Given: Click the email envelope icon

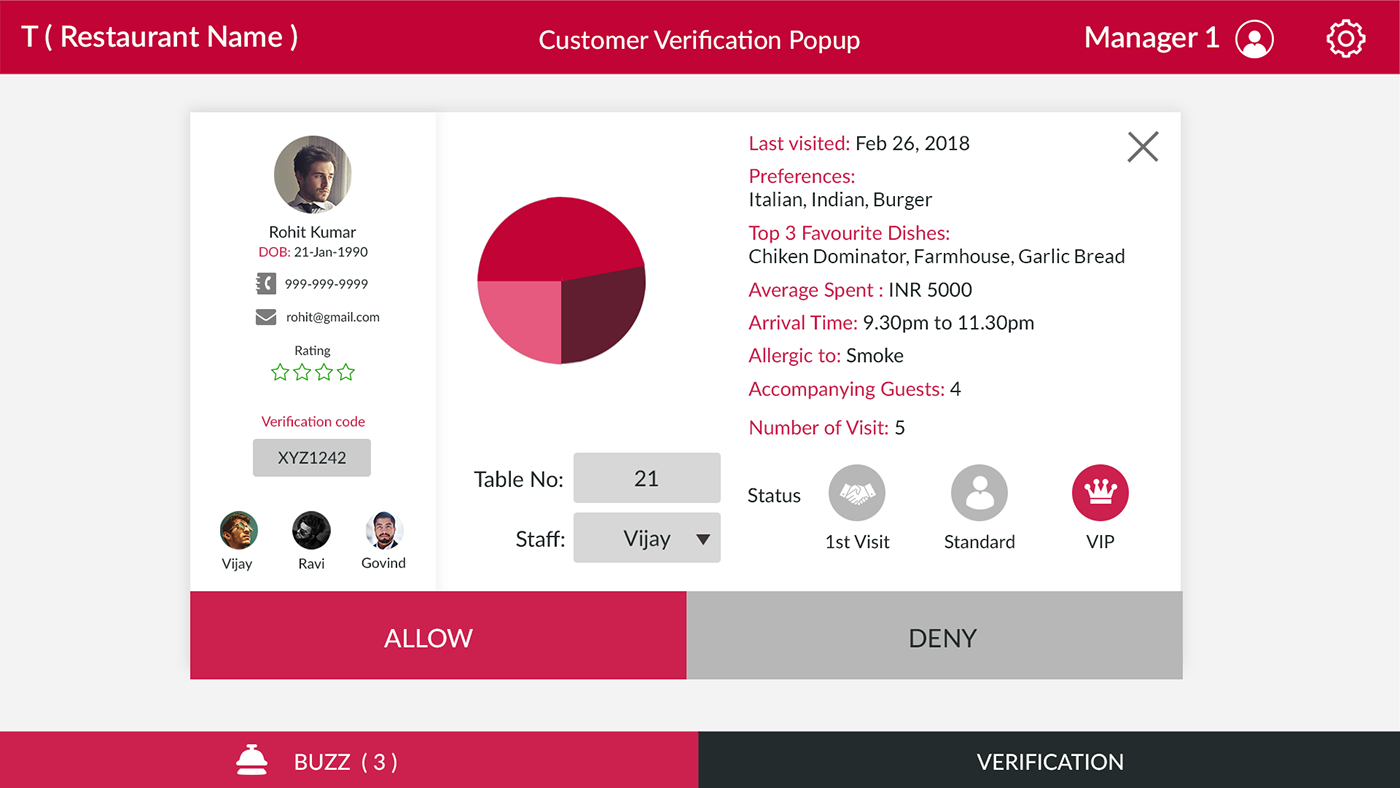Looking at the screenshot, I should pyautogui.click(x=266, y=317).
